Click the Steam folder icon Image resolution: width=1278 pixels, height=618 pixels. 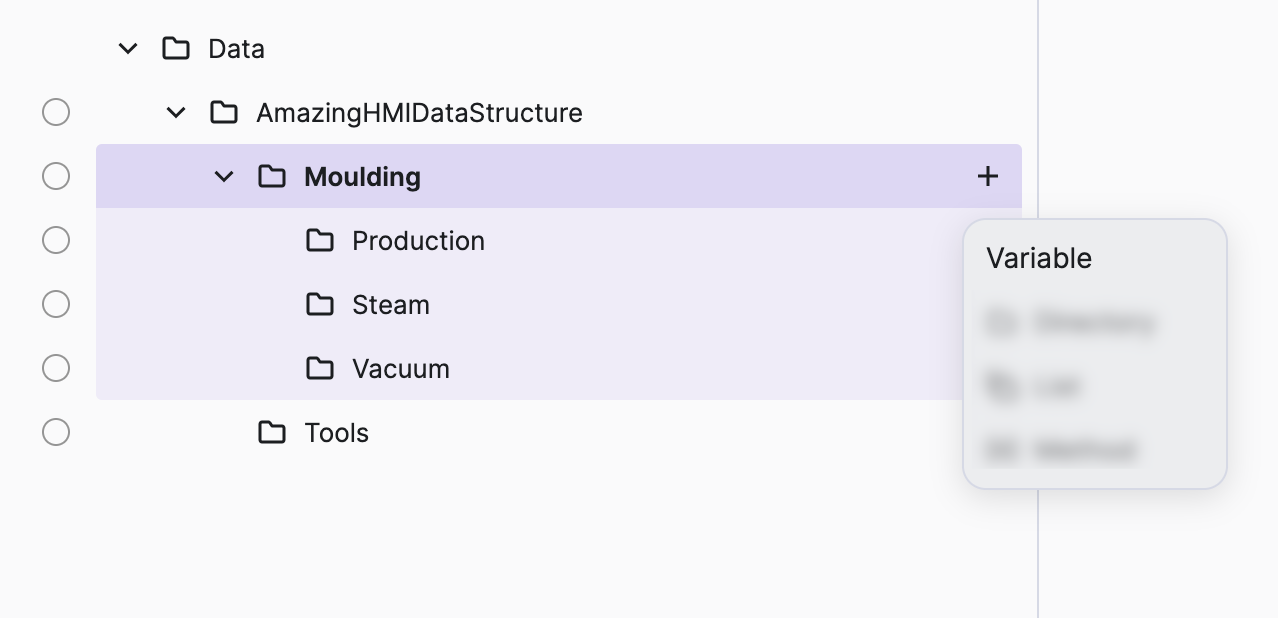tap(320, 305)
